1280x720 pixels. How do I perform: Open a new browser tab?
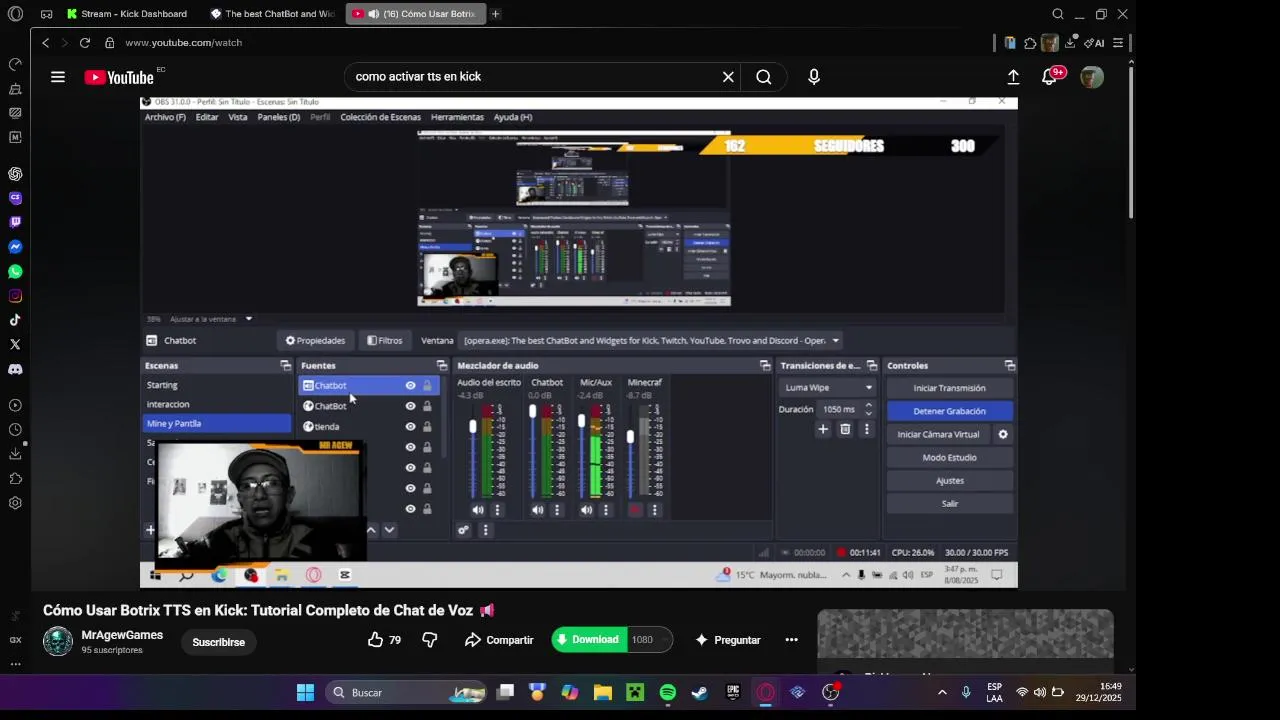pyautogui.click(x=495, y=14)
